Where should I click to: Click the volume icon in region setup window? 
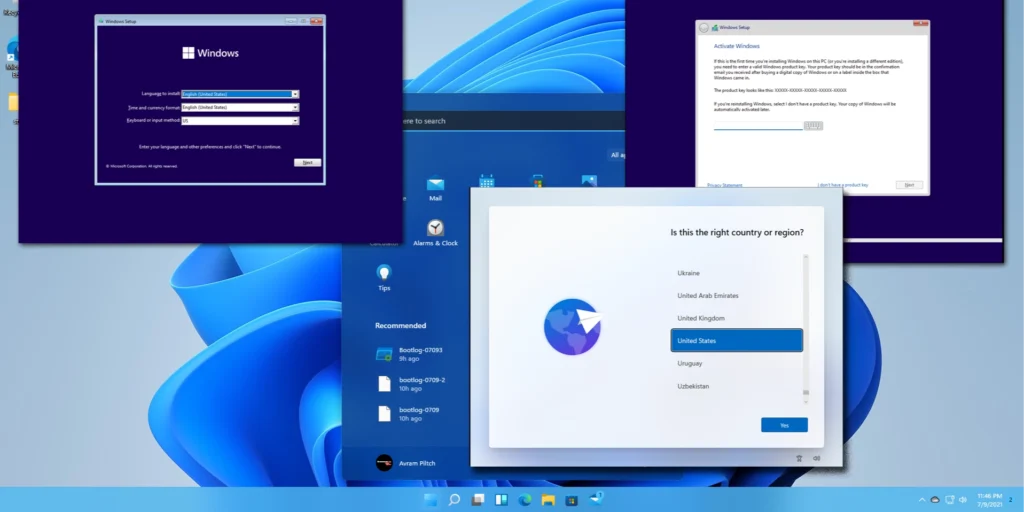pyautogui.click(x=816, y=458)
